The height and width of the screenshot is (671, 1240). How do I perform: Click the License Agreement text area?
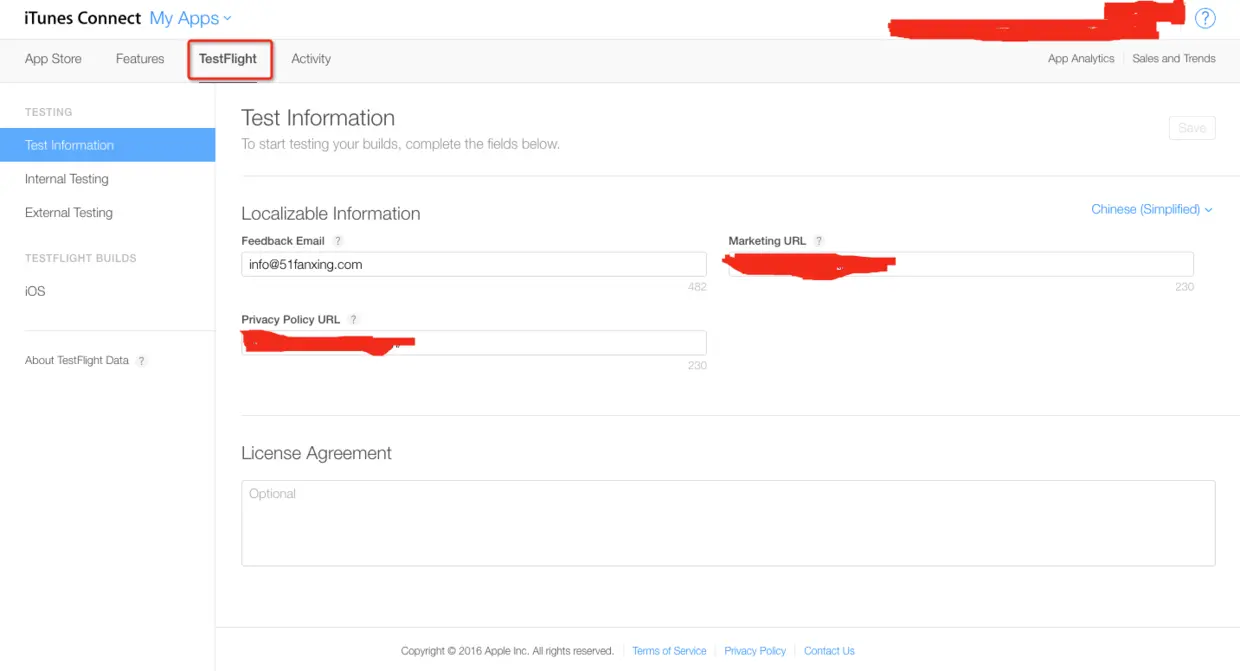[728, 523]
